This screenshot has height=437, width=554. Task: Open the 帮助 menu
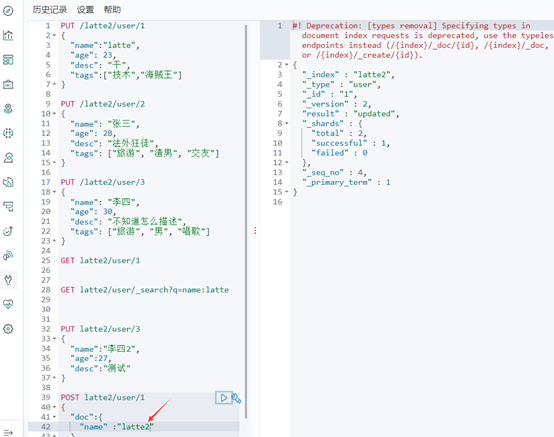(x=112, y=10)
